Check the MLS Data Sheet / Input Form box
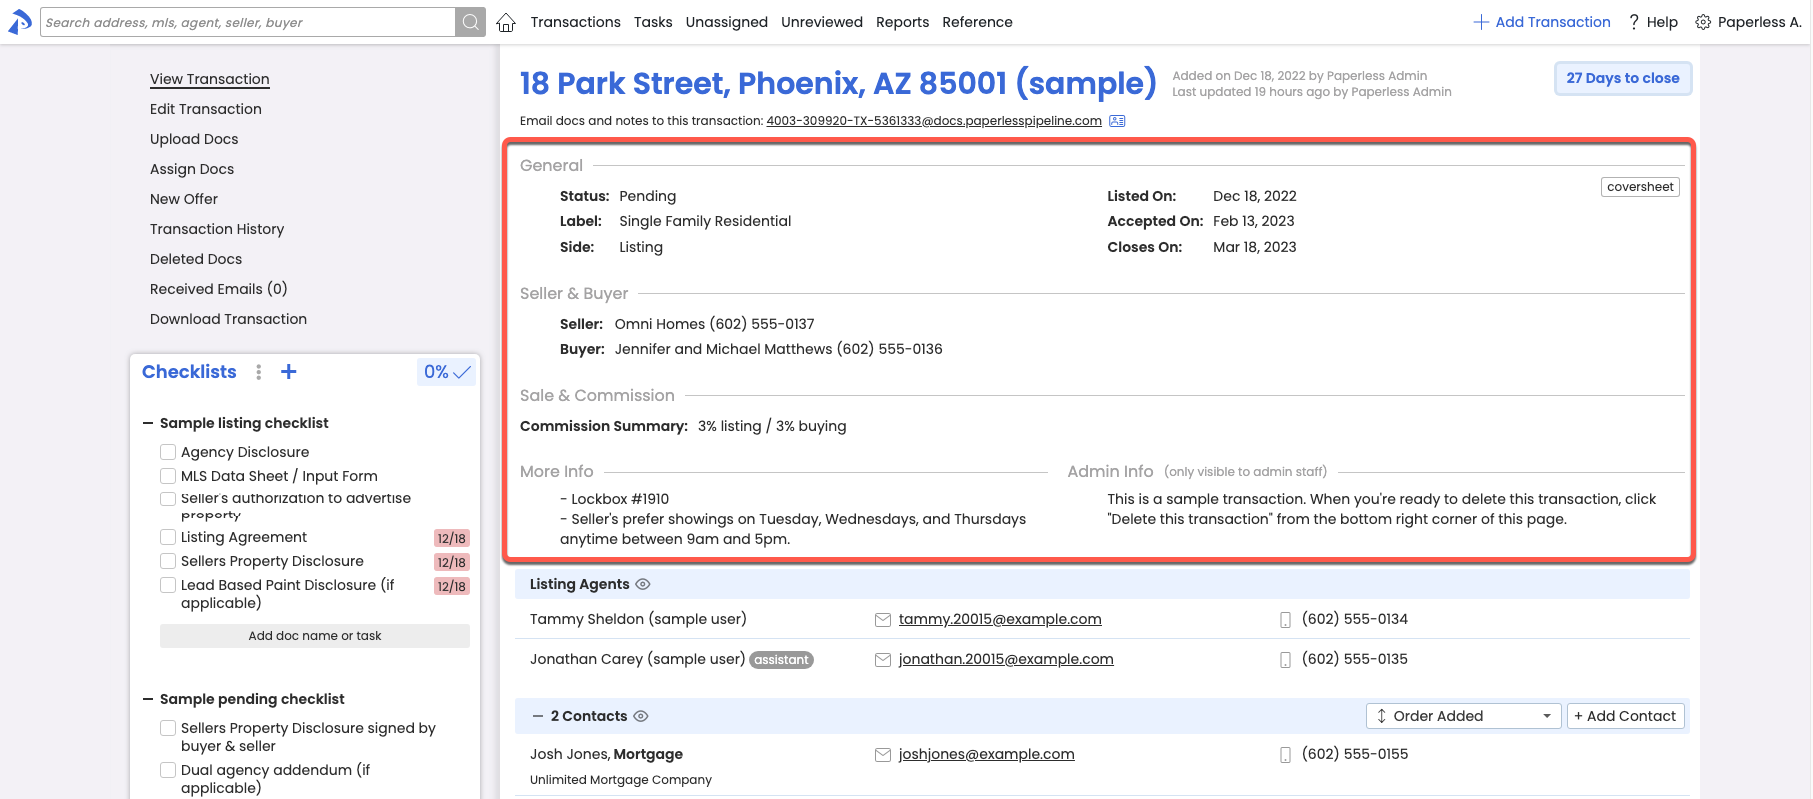This screenshot has width=1813, height=799. (168, 476)
